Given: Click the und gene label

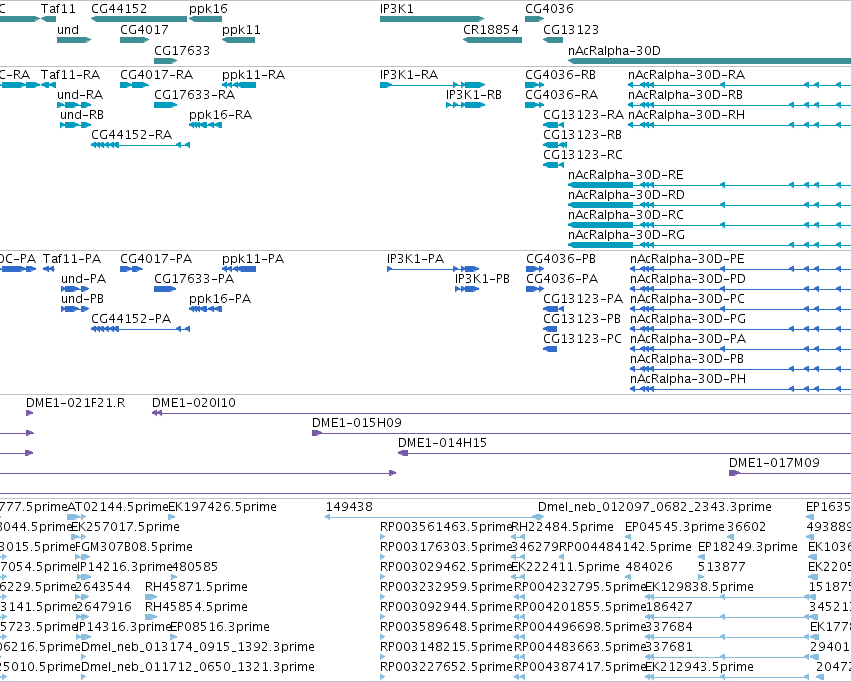Looking at the screenshot, I should [68, 30].
